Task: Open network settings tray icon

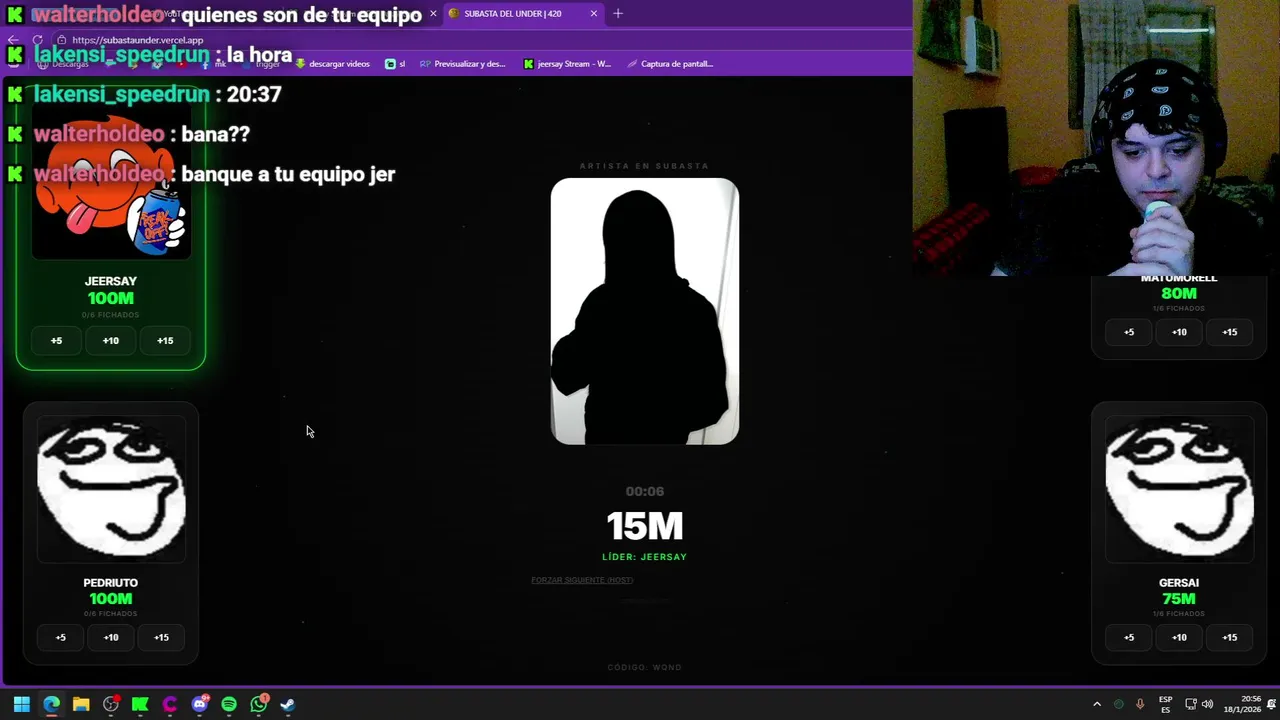Action: (1191, 704)
